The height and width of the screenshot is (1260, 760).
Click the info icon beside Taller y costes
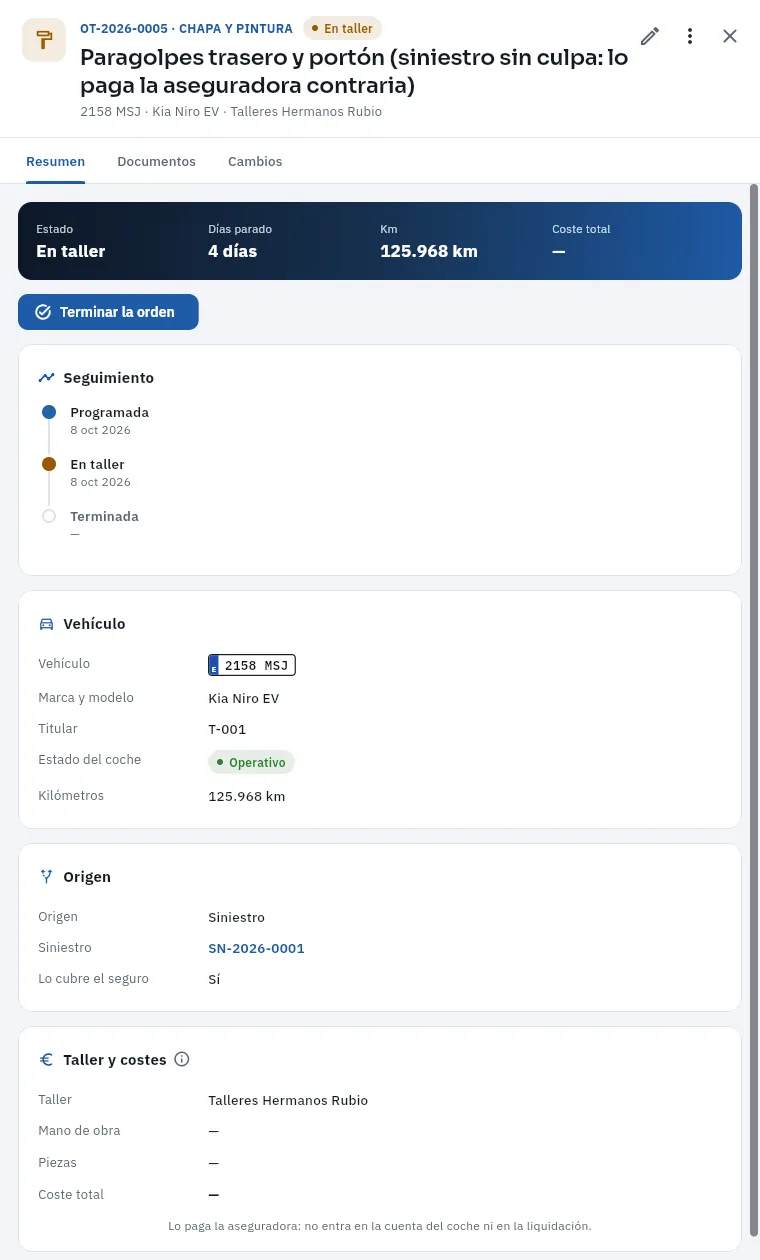(182, 1059)
